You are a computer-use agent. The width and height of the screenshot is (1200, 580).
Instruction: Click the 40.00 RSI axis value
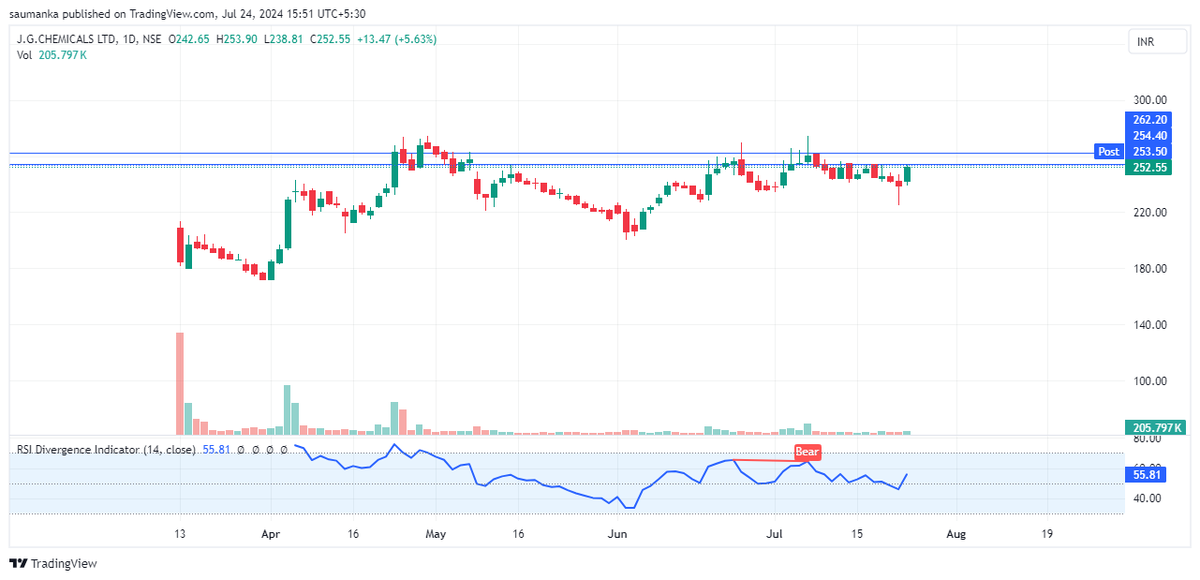click(1148, 497)
